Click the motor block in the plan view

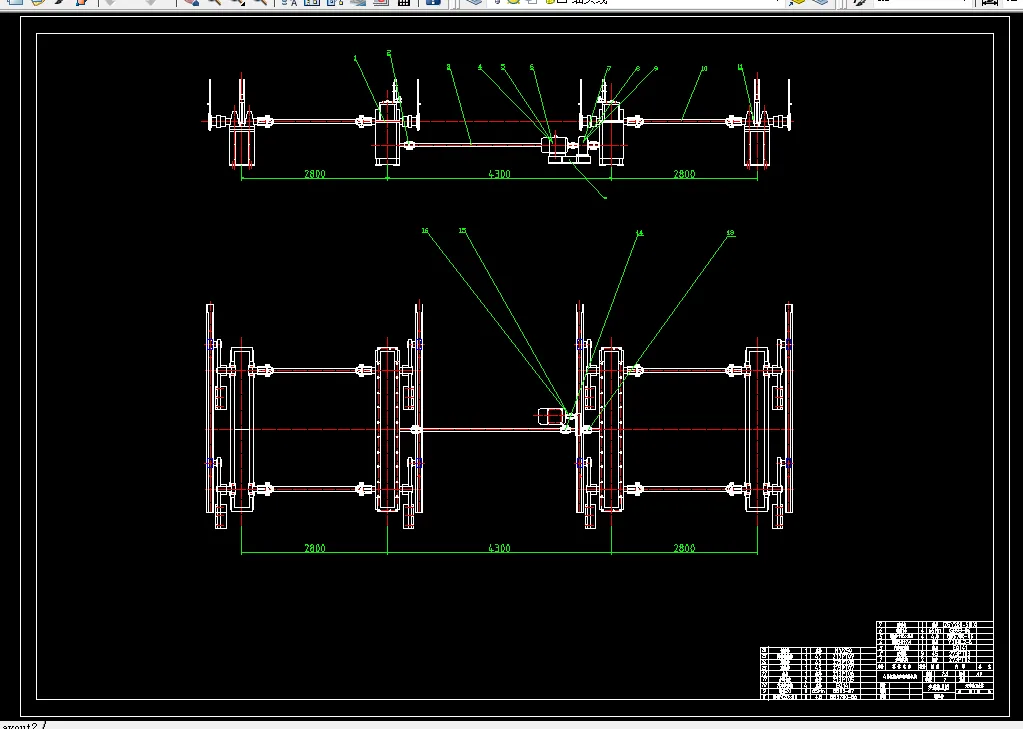550,416
